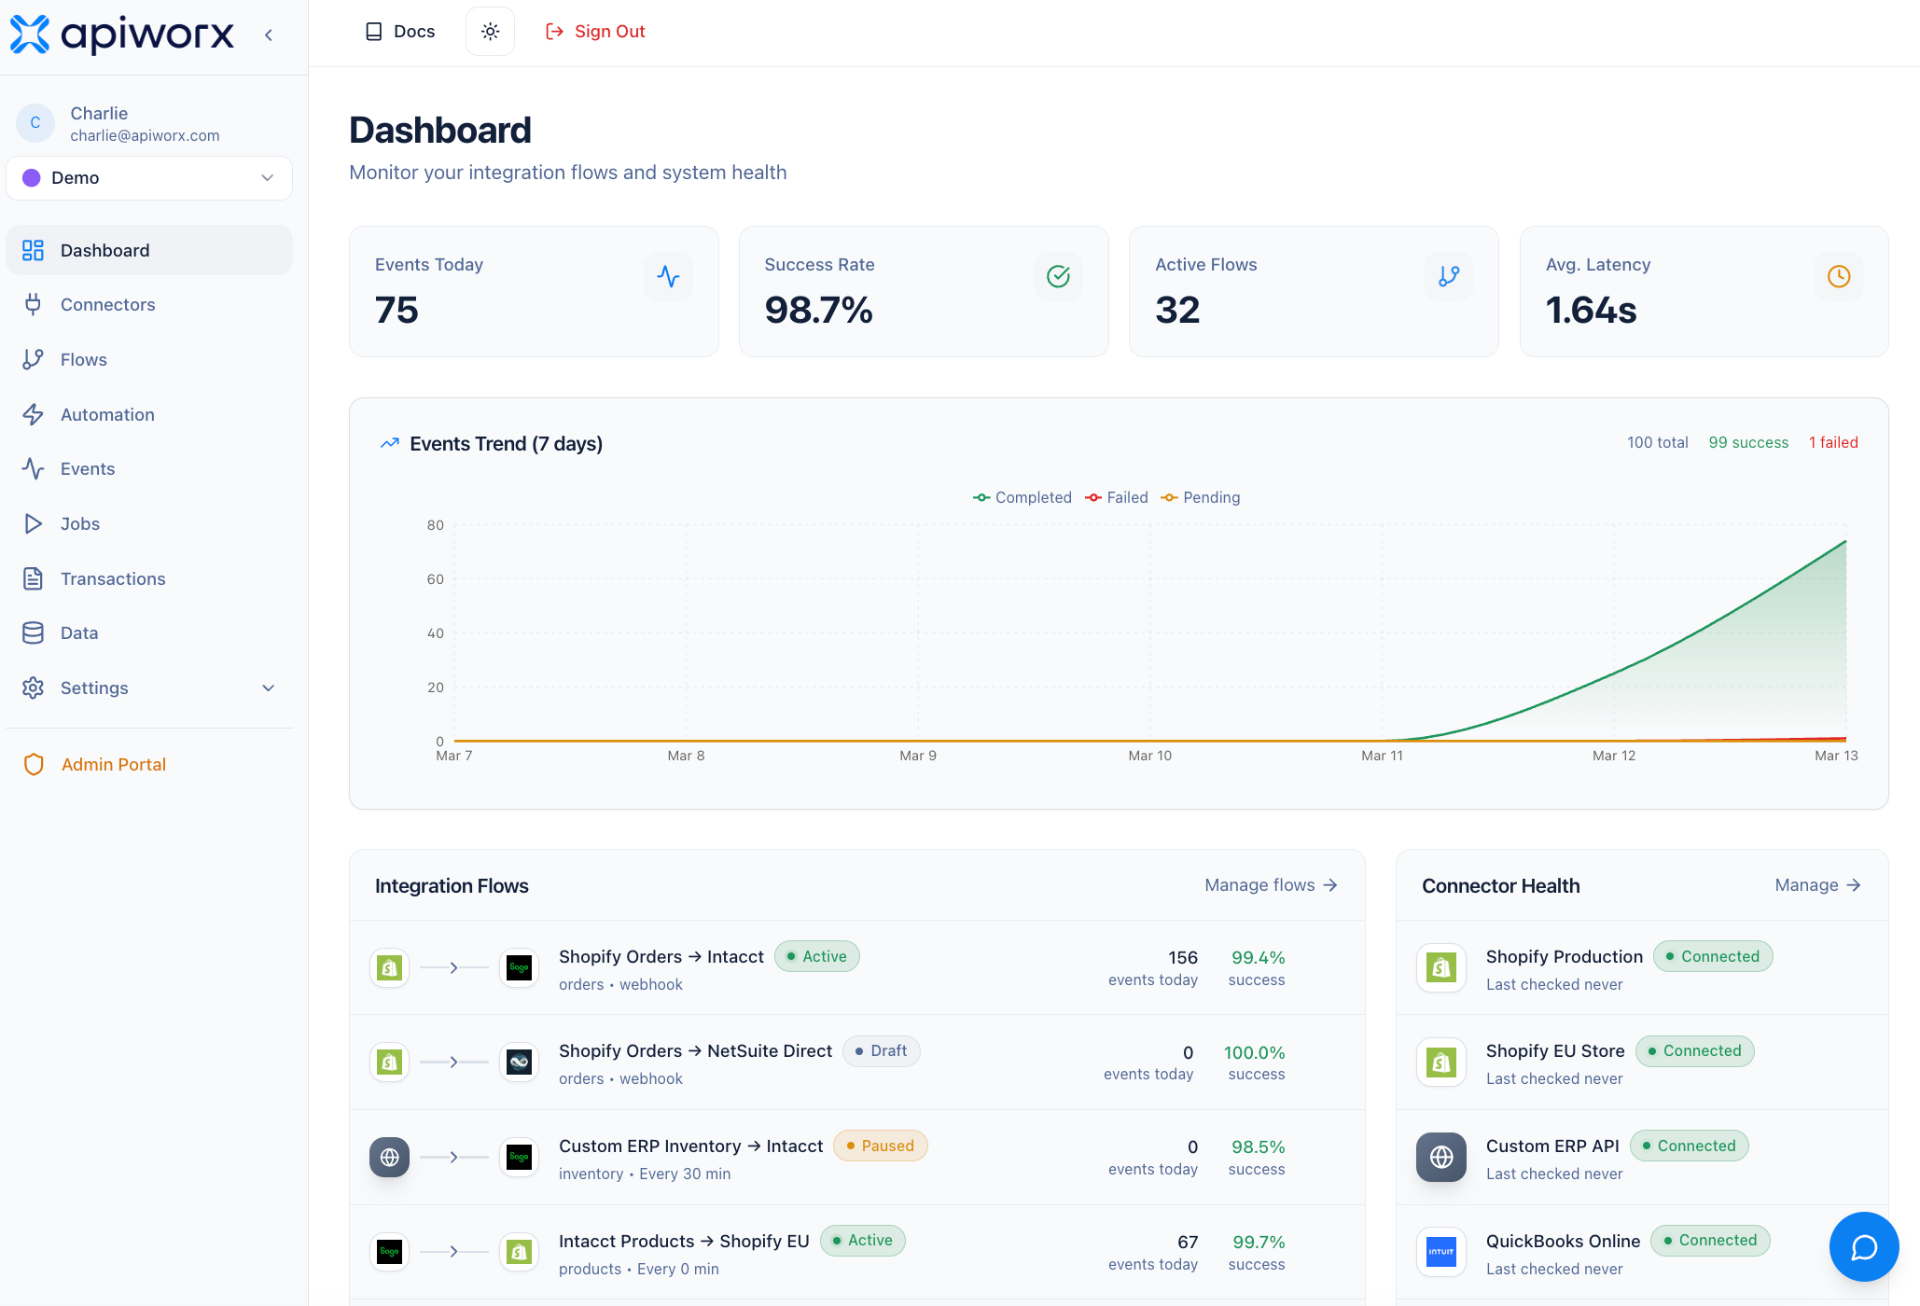The image size is (1920, 1306).
Task: Open the chat support bubble icon
Action: tap(1863, 1247)
